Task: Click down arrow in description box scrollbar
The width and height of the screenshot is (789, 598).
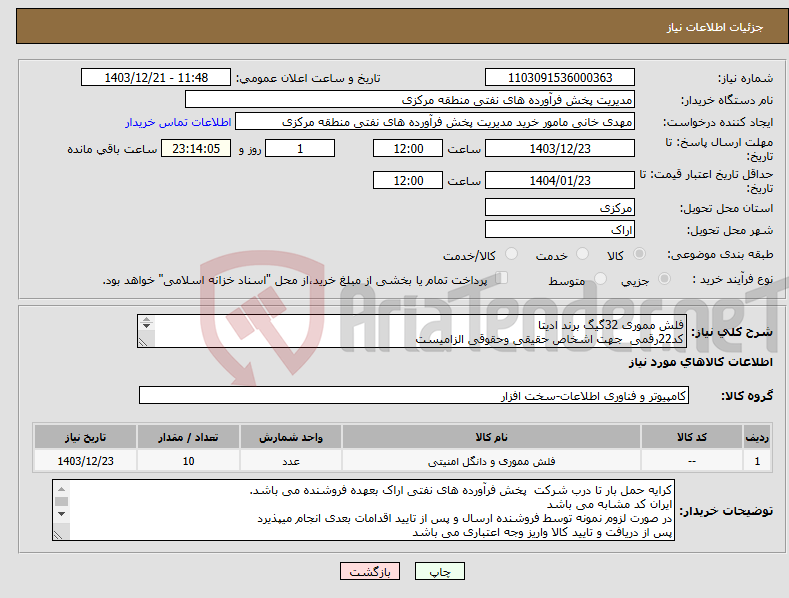Action: pos(146,326)
